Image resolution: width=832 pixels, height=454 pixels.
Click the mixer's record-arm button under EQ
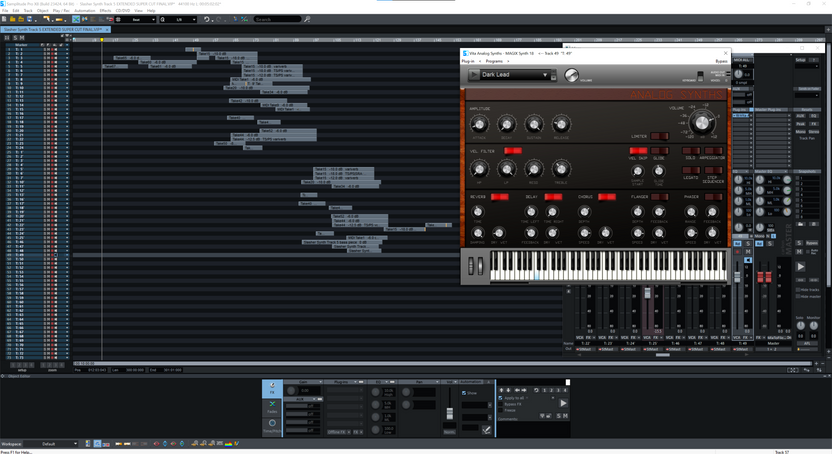[738, 252]
